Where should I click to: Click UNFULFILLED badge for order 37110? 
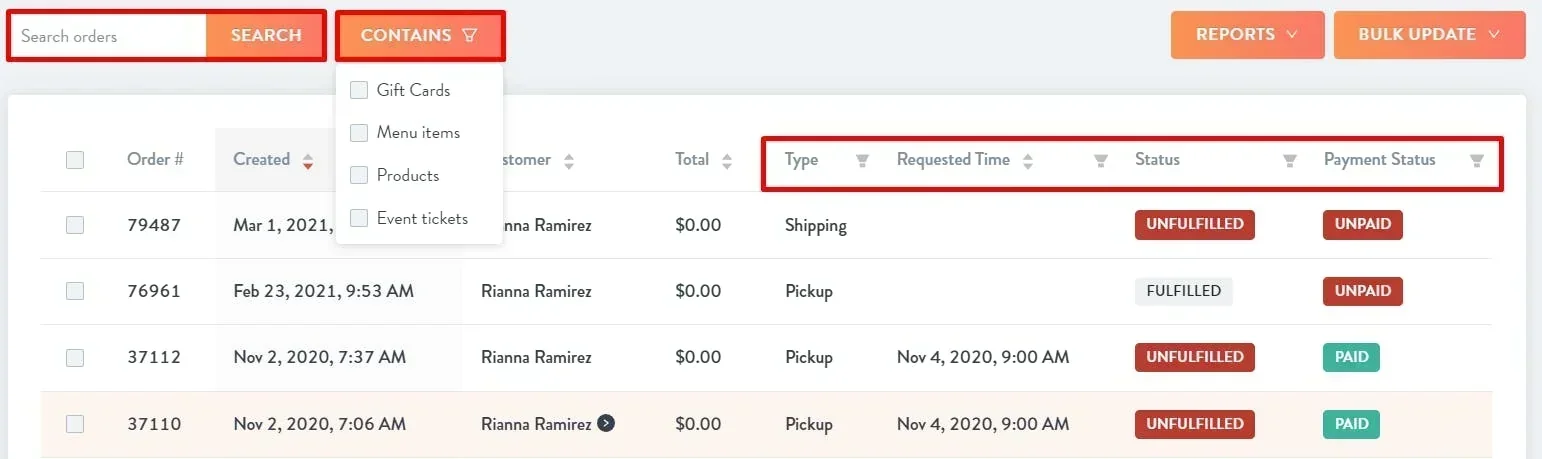coord(1194,424)
